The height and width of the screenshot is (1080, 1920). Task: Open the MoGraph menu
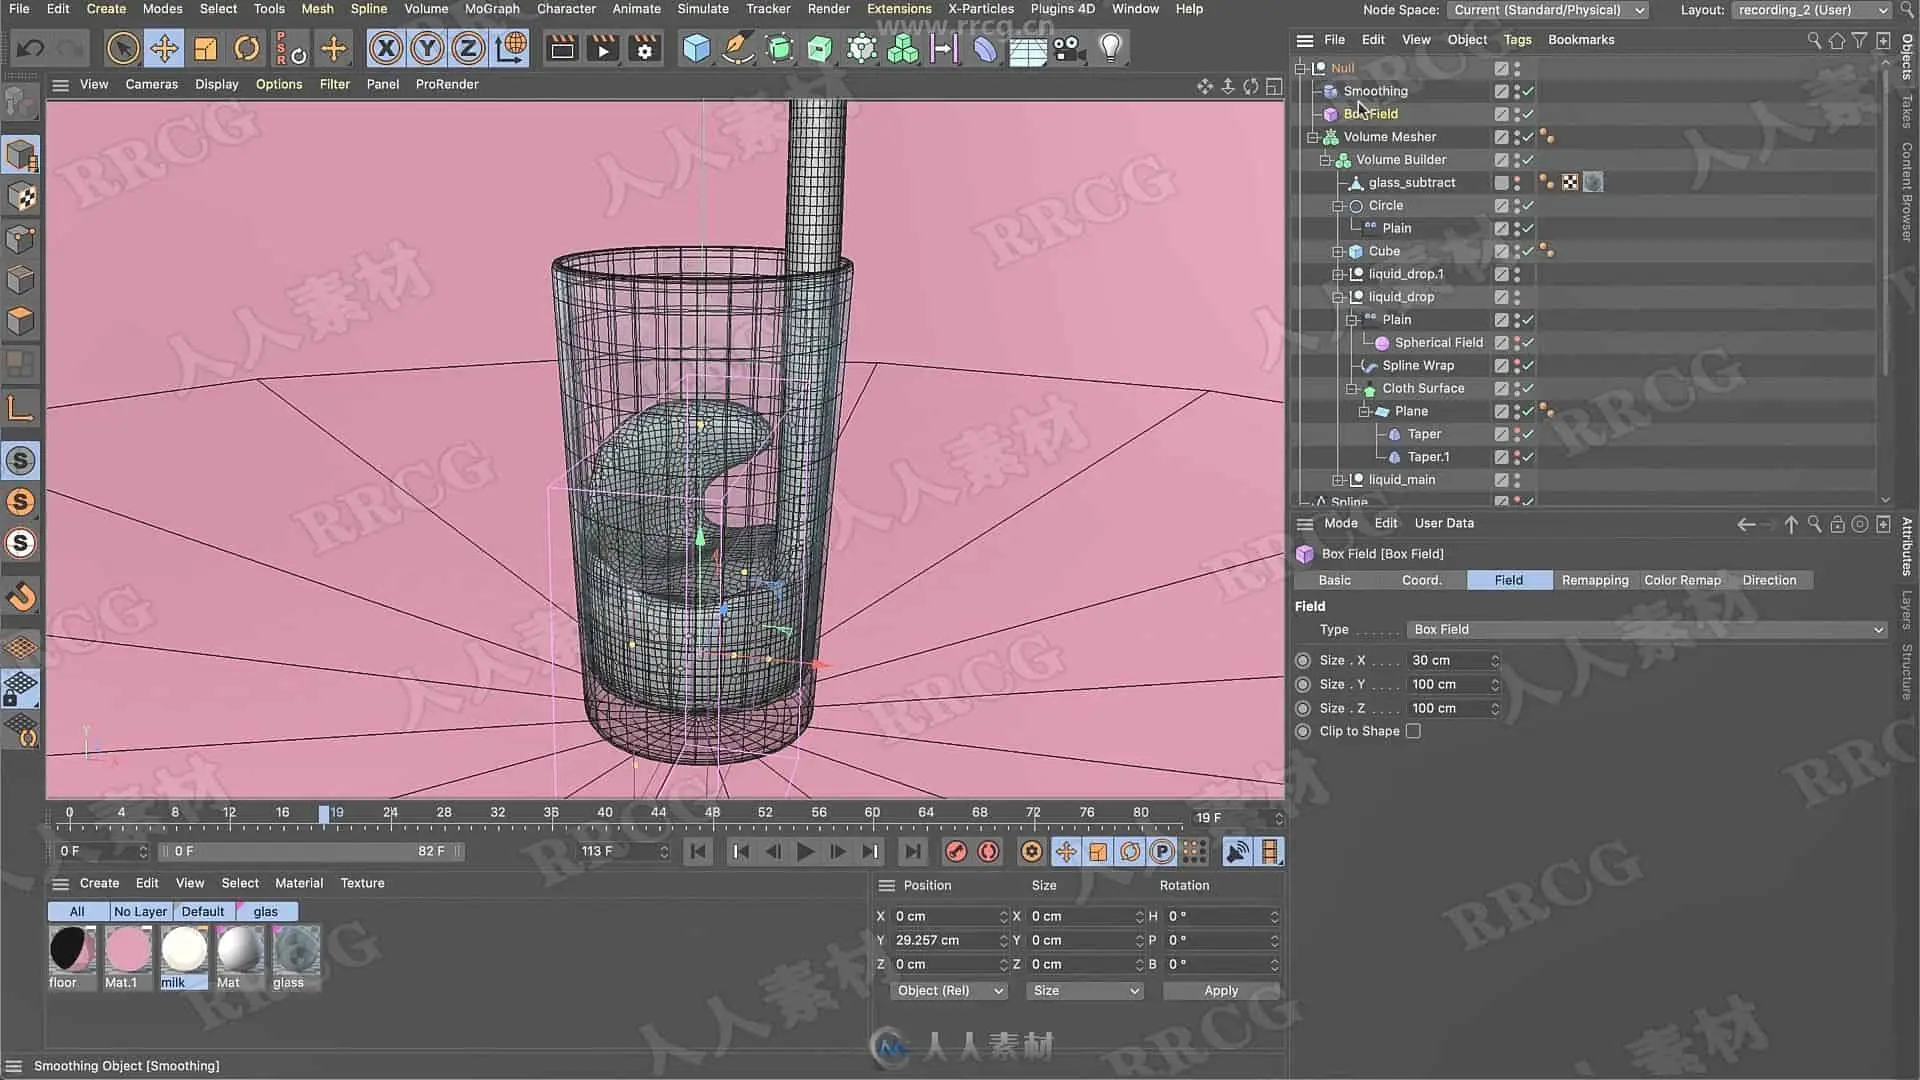492,9
